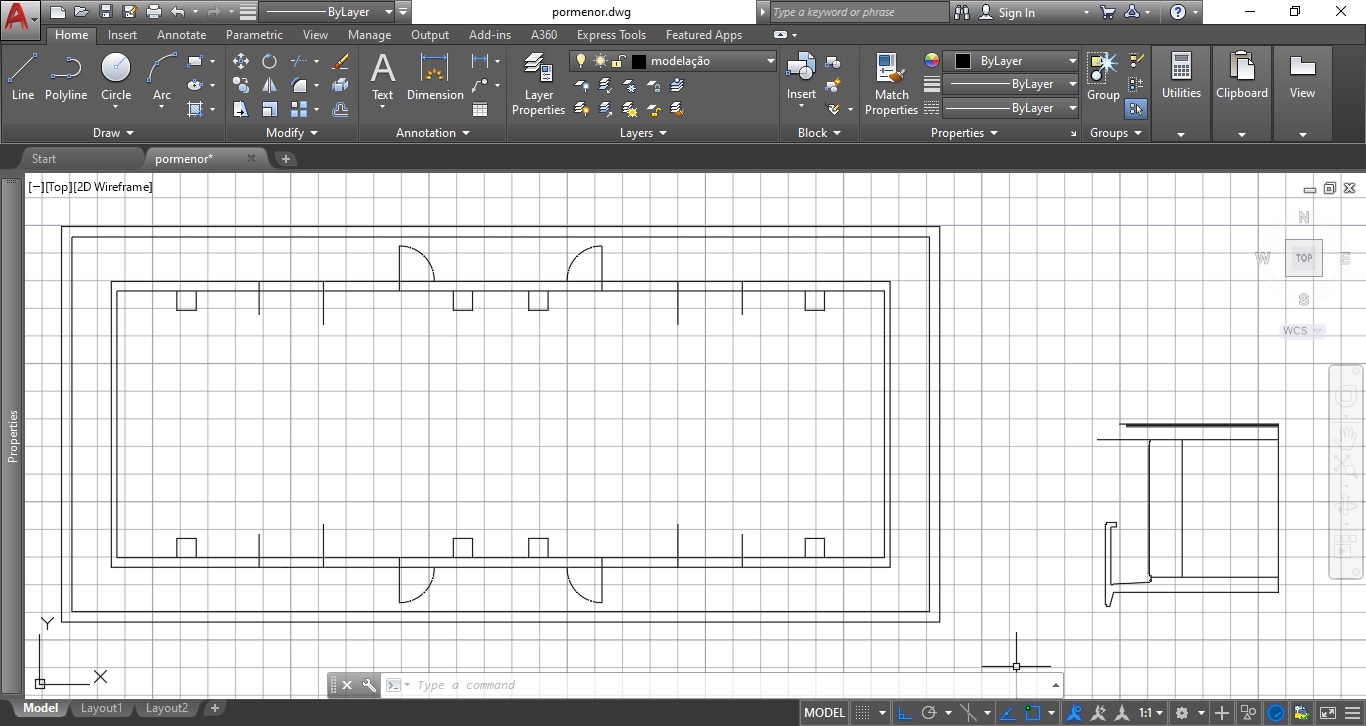Toggle Hardware Acceleration in status bar
Viewport: 1366px width, 726px height.
[x=1277, y=713]
